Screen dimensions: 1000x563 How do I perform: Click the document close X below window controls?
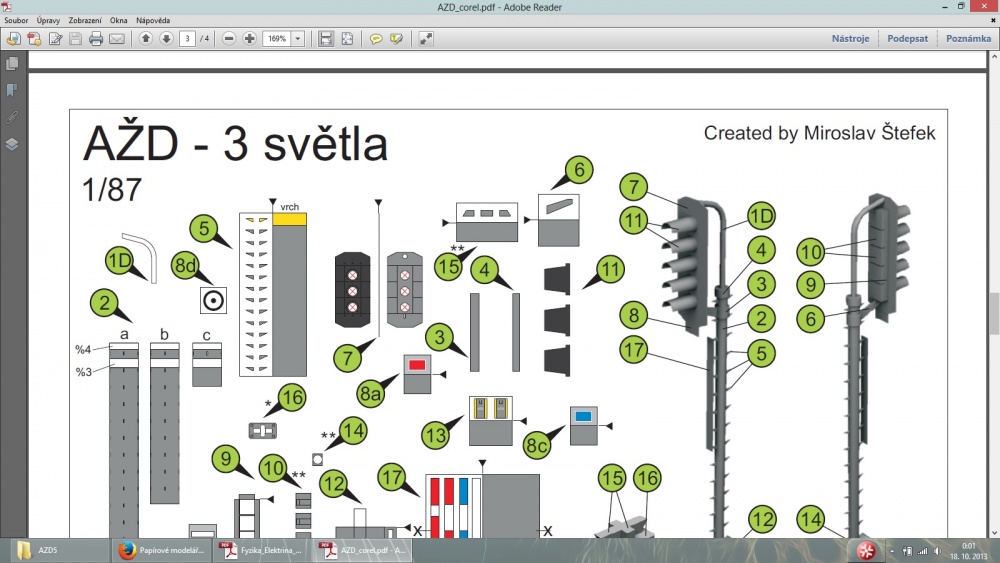point(993,20)
